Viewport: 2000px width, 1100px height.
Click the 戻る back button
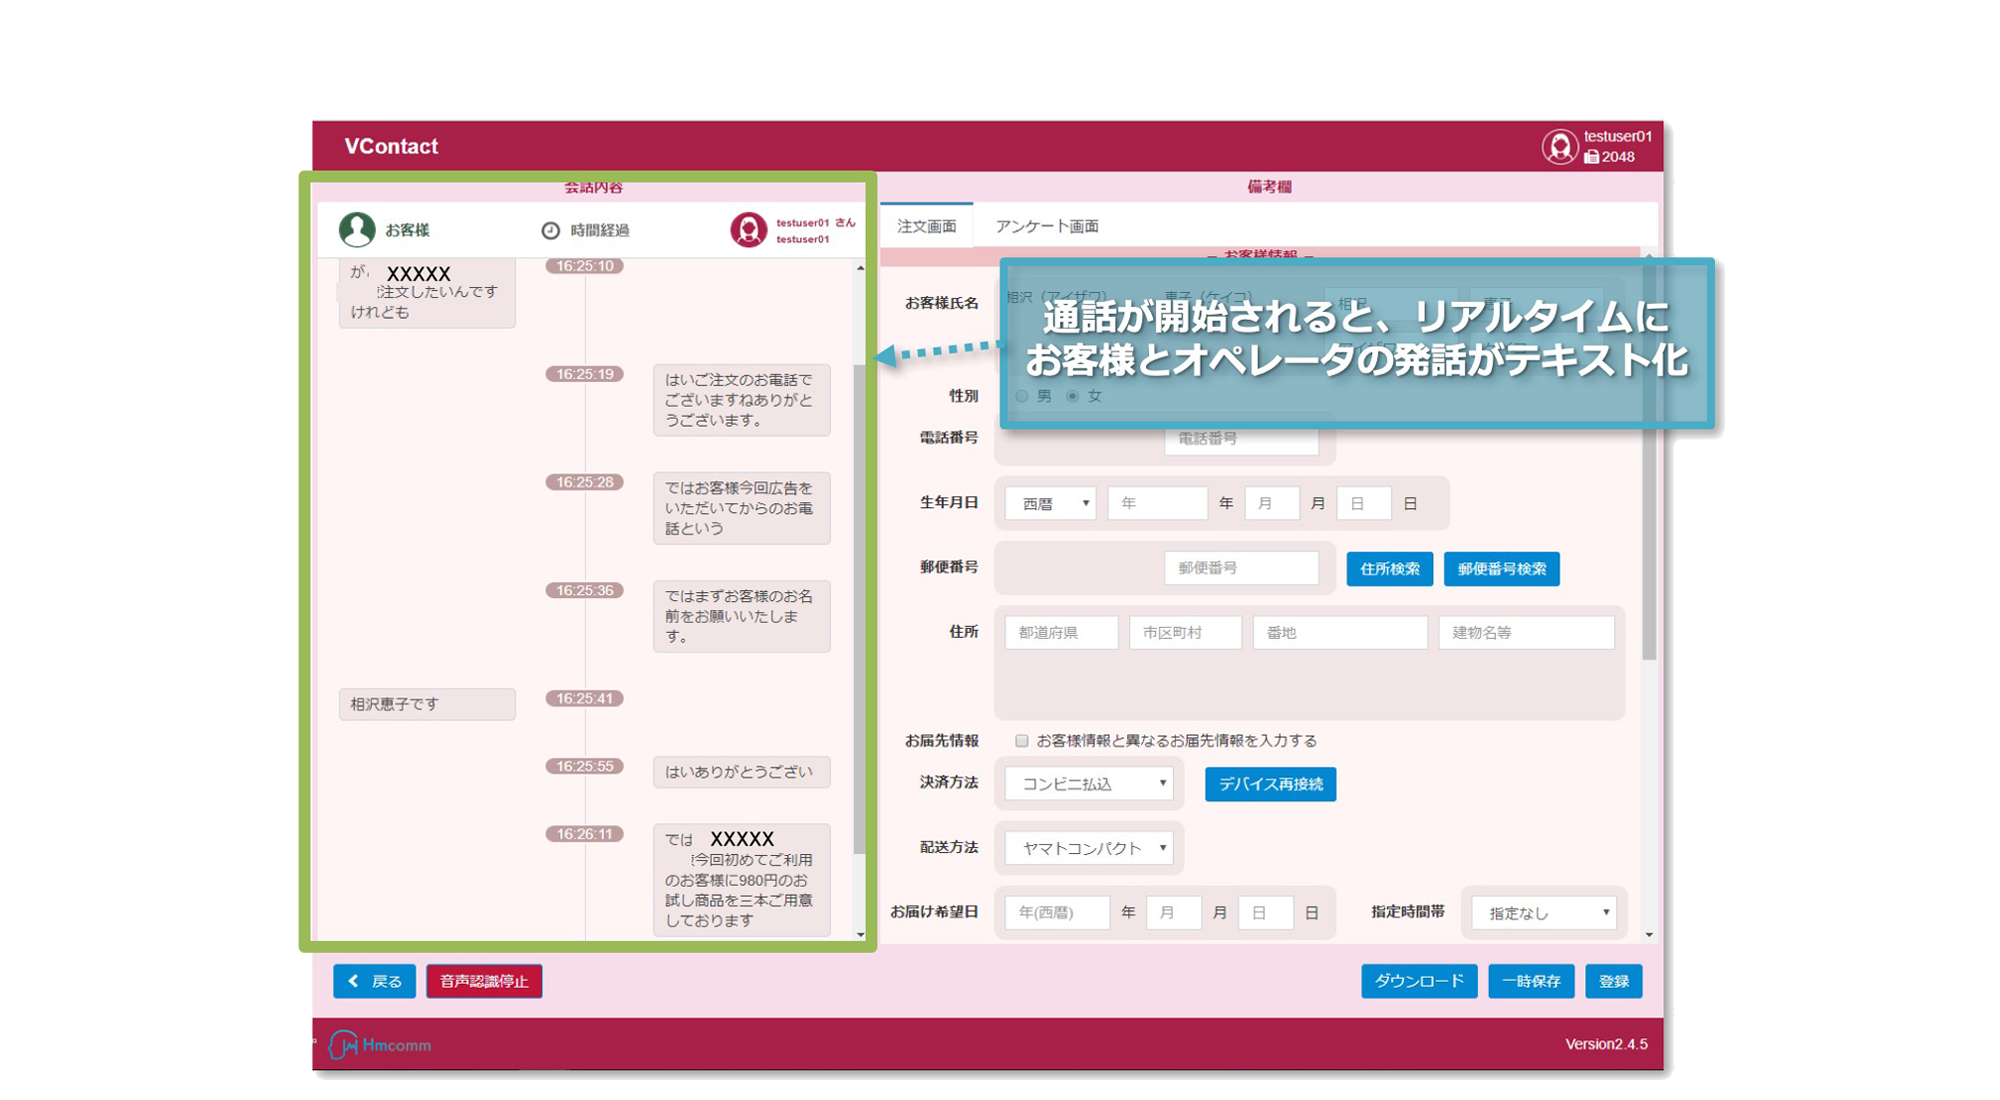[375, 982]
